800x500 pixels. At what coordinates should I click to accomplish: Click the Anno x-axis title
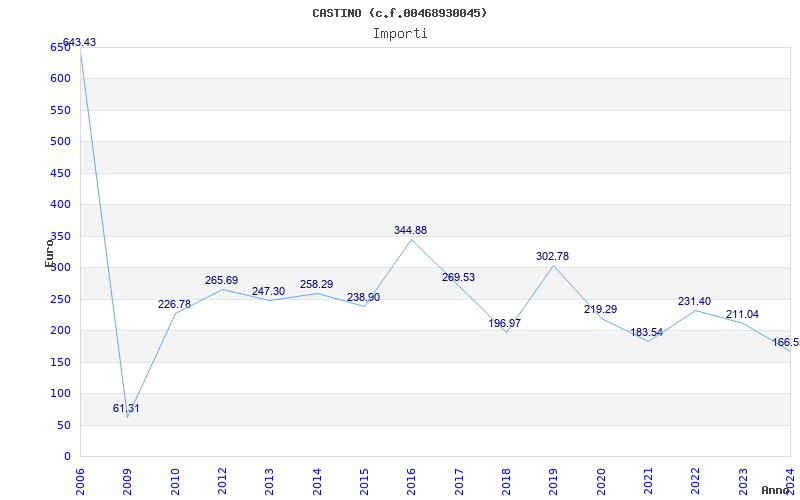click(775, 490)
